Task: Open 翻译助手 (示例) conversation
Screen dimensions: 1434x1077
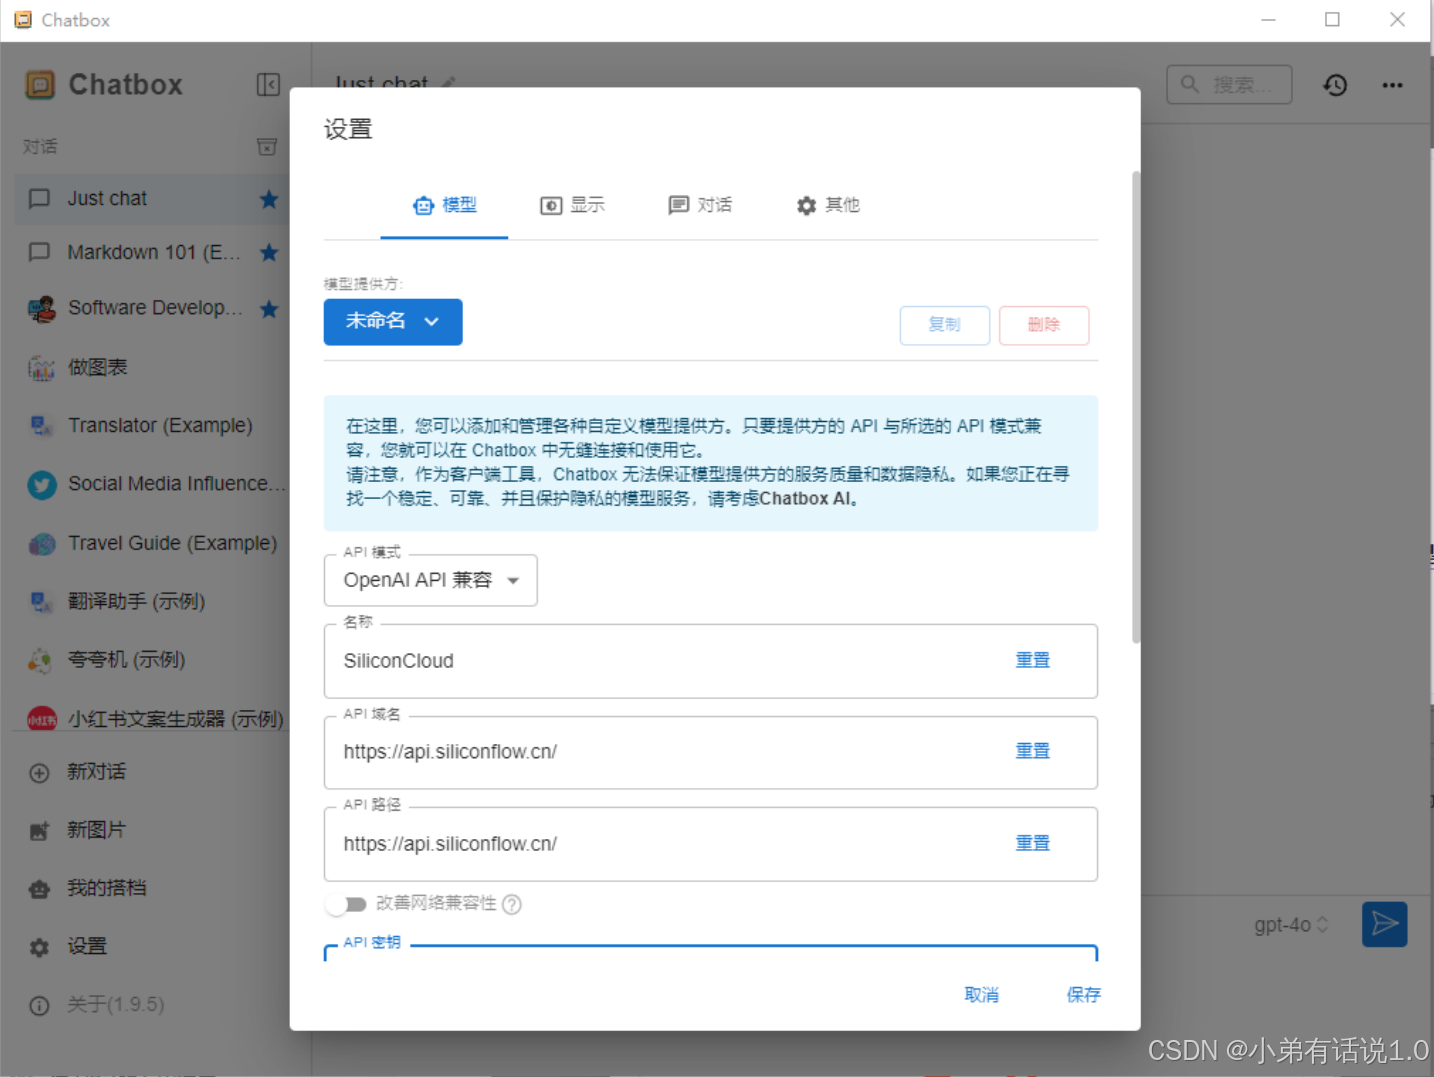Action: pyautogui.click(x=150, y=601)
